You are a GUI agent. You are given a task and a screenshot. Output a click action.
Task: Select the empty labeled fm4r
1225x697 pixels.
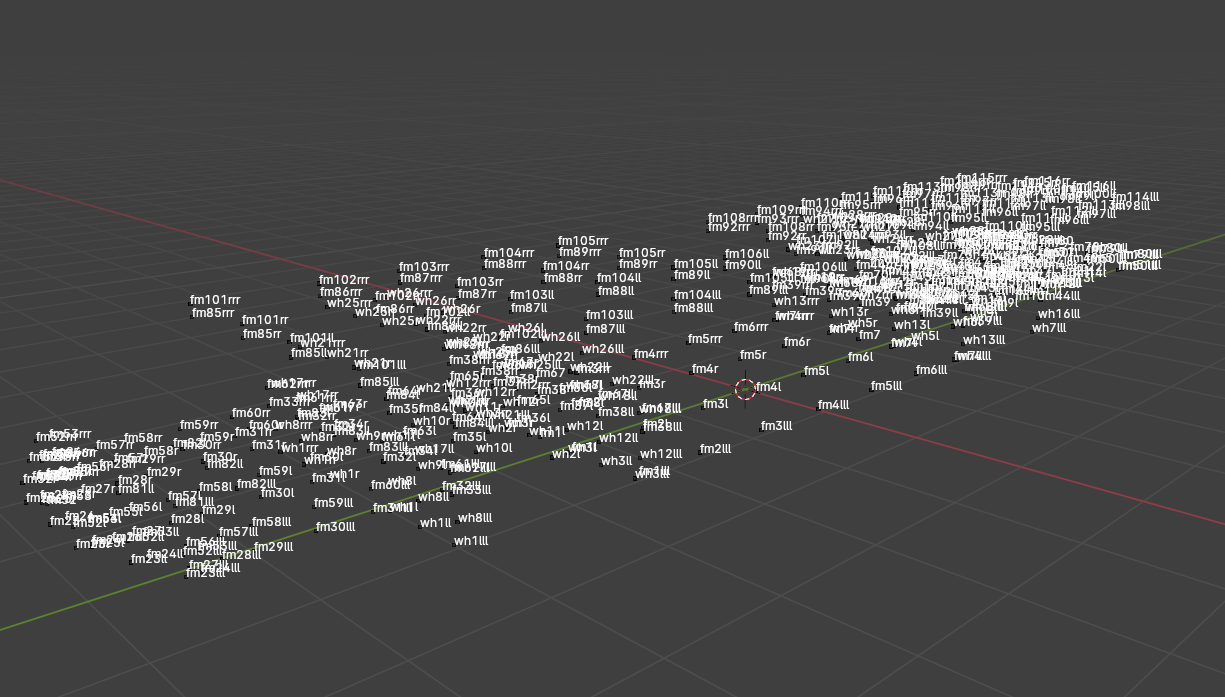705,369
